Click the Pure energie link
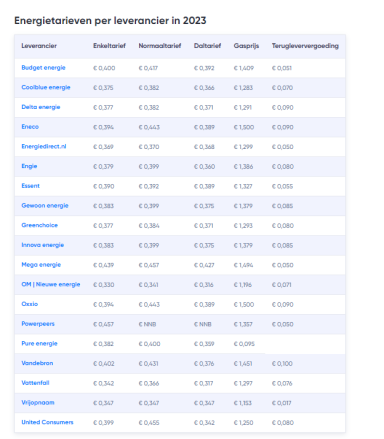The image size is (384, 439). coord(39,343)
